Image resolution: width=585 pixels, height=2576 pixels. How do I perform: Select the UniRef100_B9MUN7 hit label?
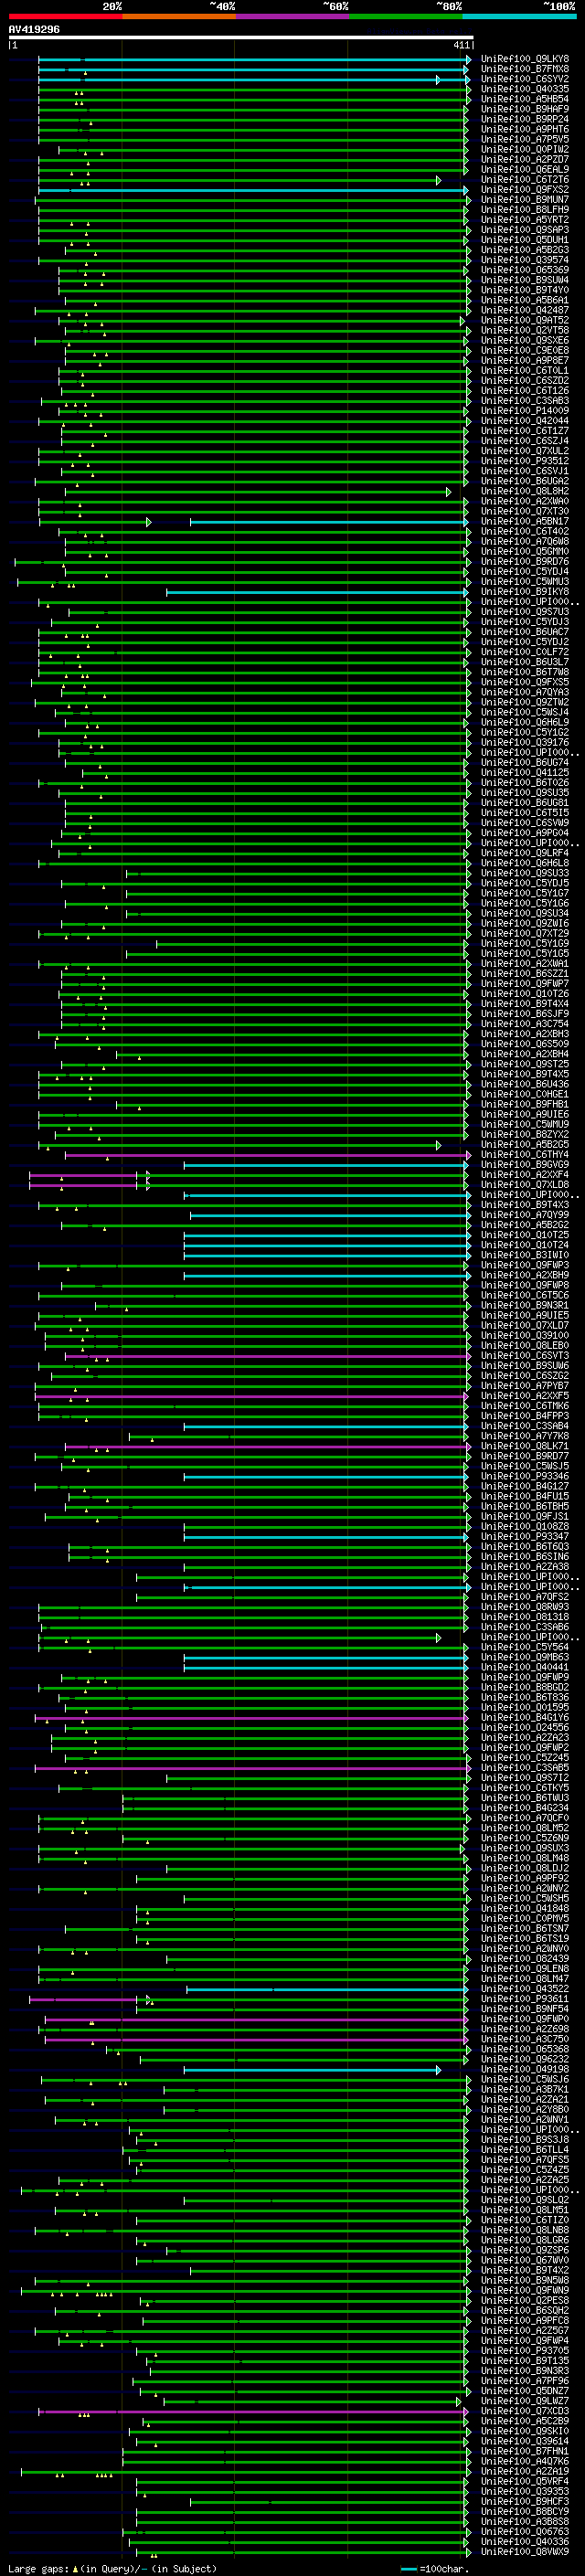tap(525, 200)
